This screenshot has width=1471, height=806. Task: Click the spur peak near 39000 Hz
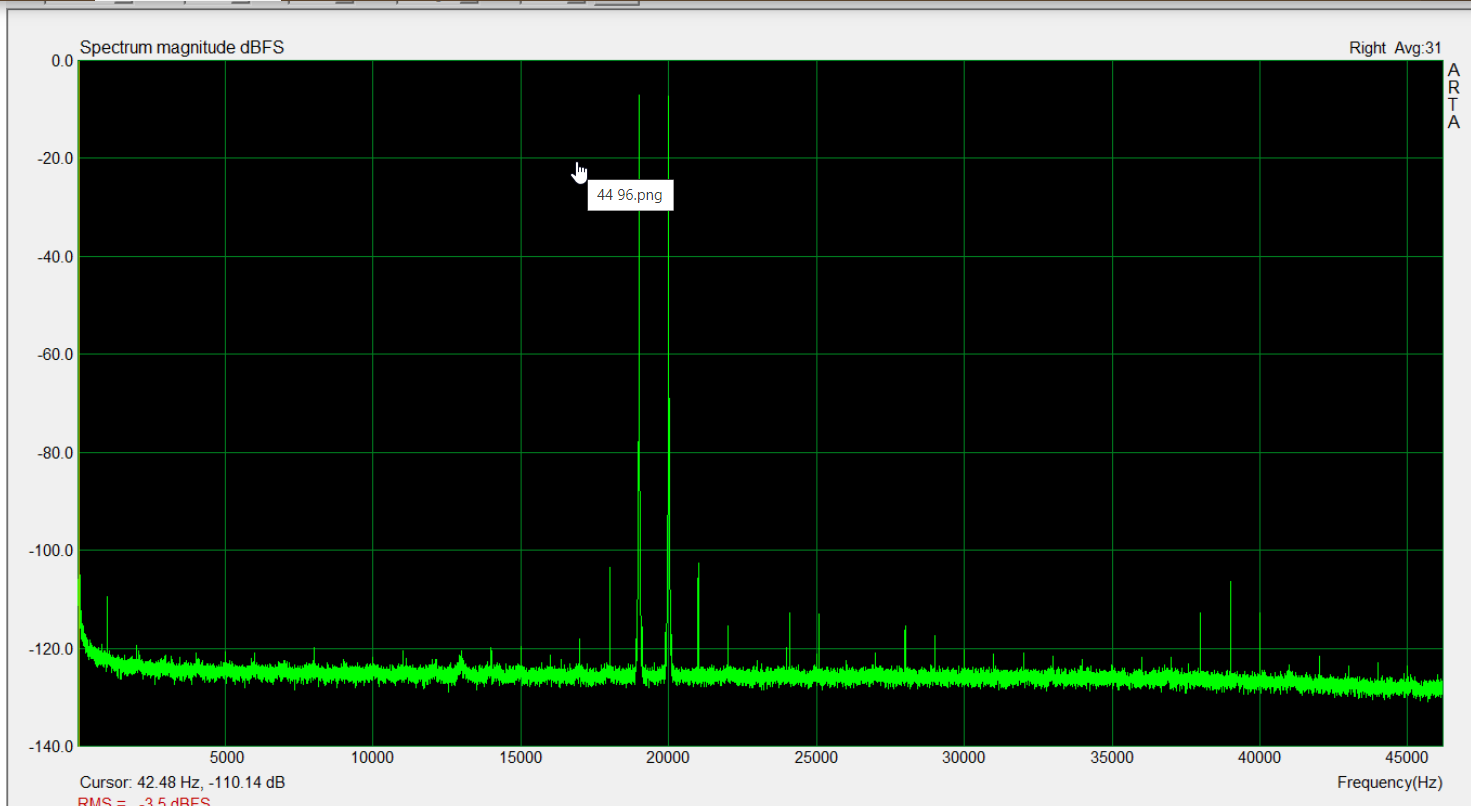(x=1230, y=582)
